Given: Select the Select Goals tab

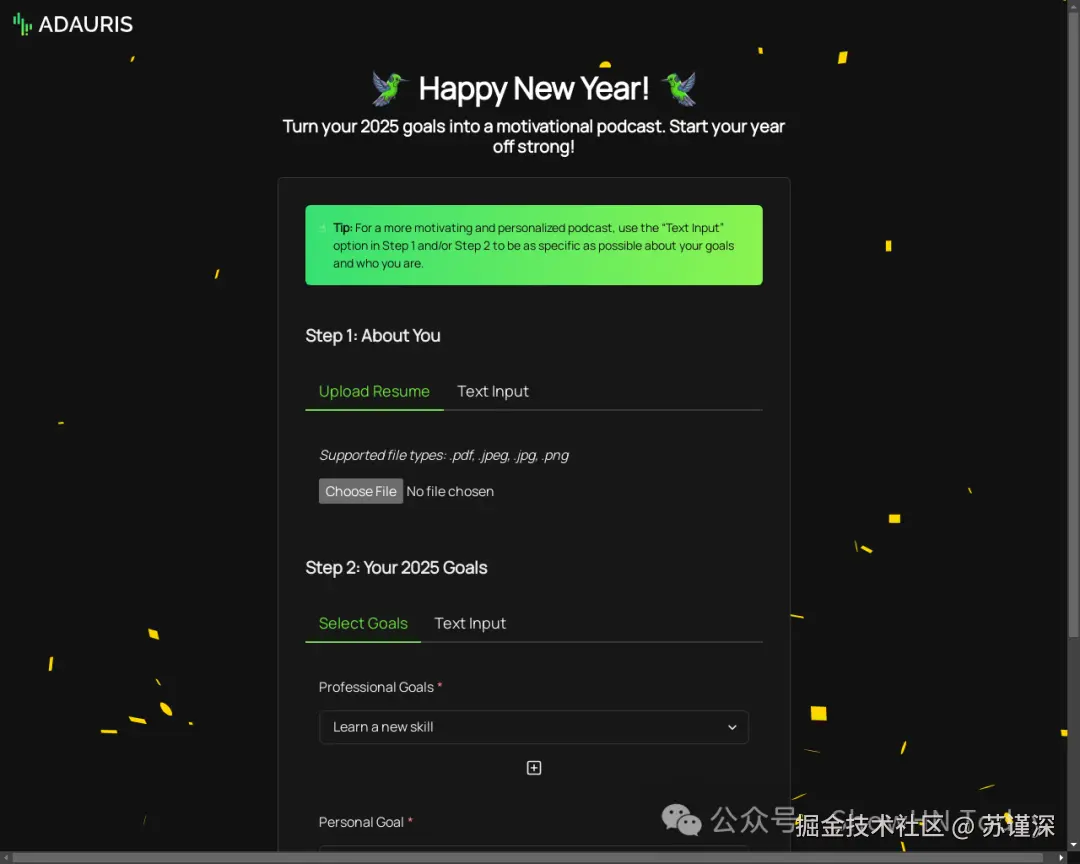Looking at the screenshot, I should coord(363,623).
